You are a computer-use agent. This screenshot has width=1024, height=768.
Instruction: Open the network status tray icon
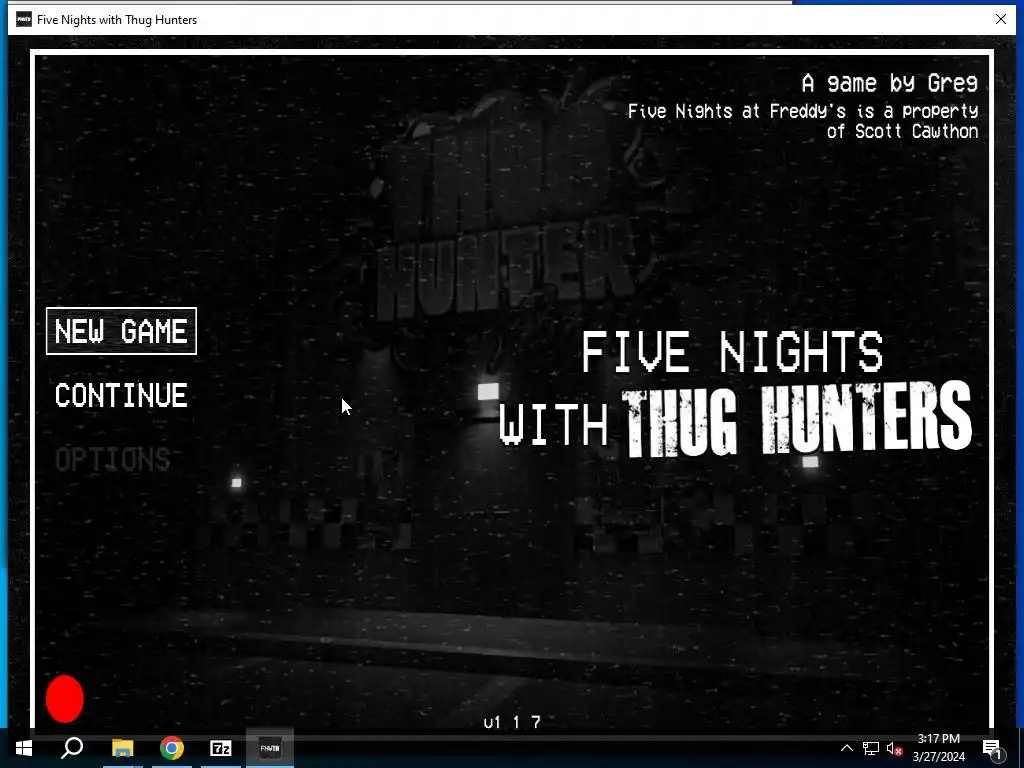coord(871,748)
